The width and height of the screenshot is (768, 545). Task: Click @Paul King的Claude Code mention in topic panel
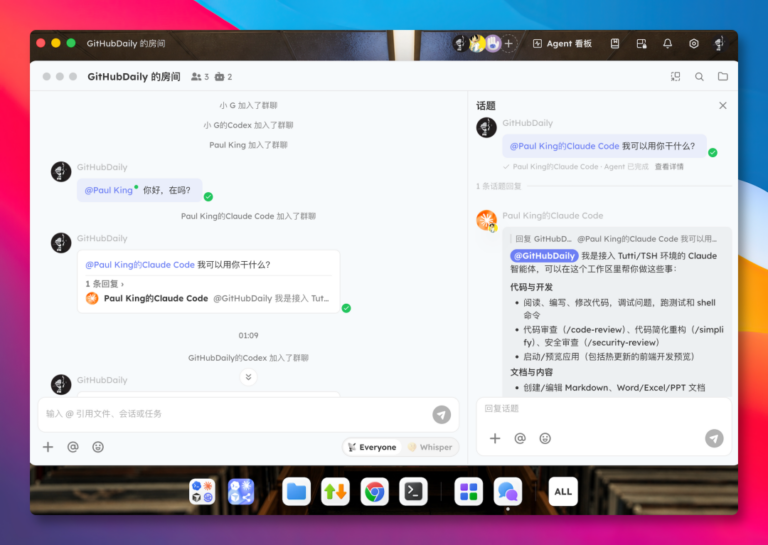pos(564,146)
